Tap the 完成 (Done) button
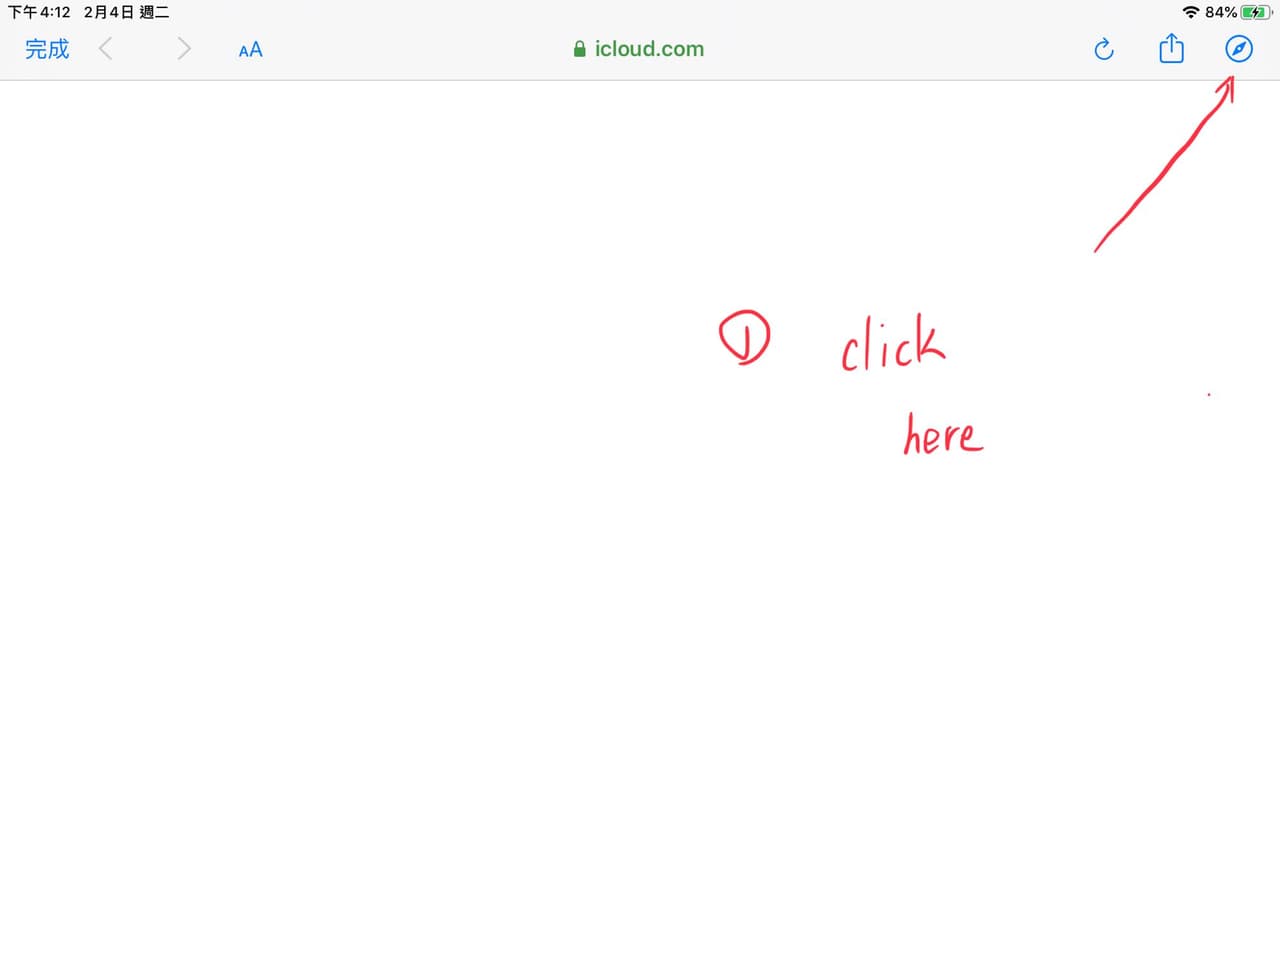This screenshot has width=1280, height=960. click(x=47, y=49)
